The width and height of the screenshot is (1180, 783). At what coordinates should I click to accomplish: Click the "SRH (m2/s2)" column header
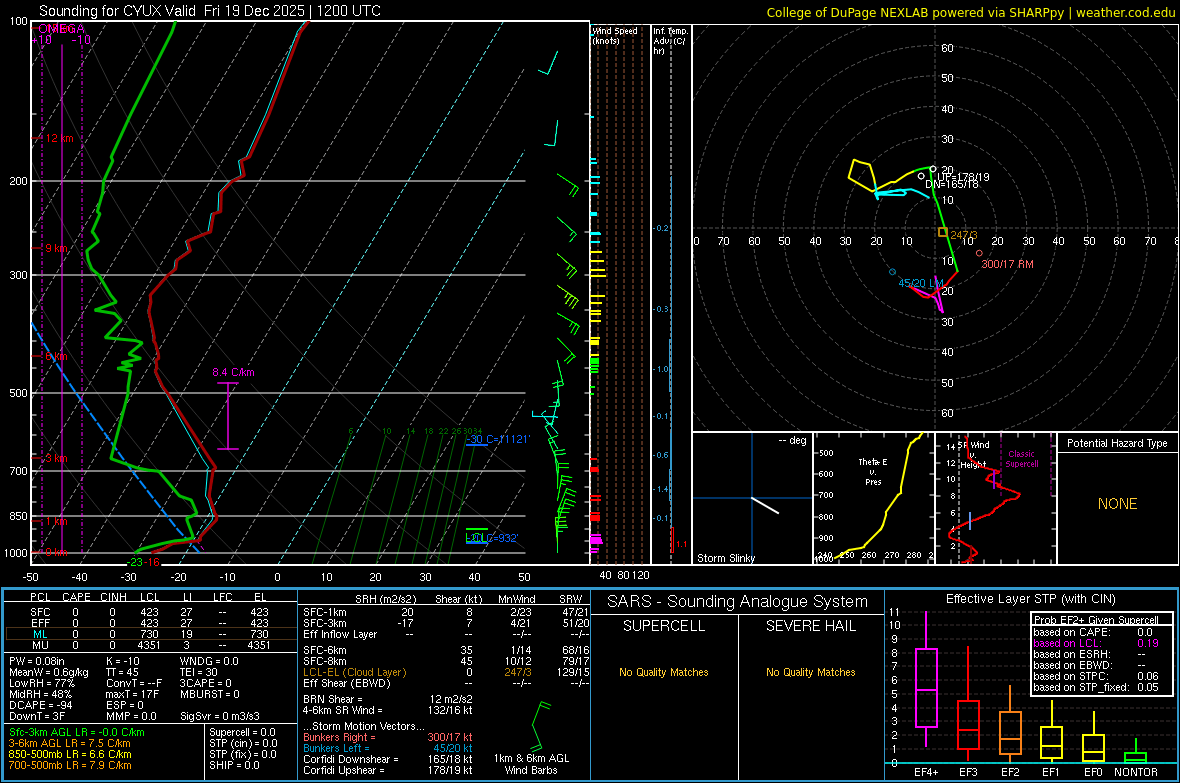click(x=385, y=599)
